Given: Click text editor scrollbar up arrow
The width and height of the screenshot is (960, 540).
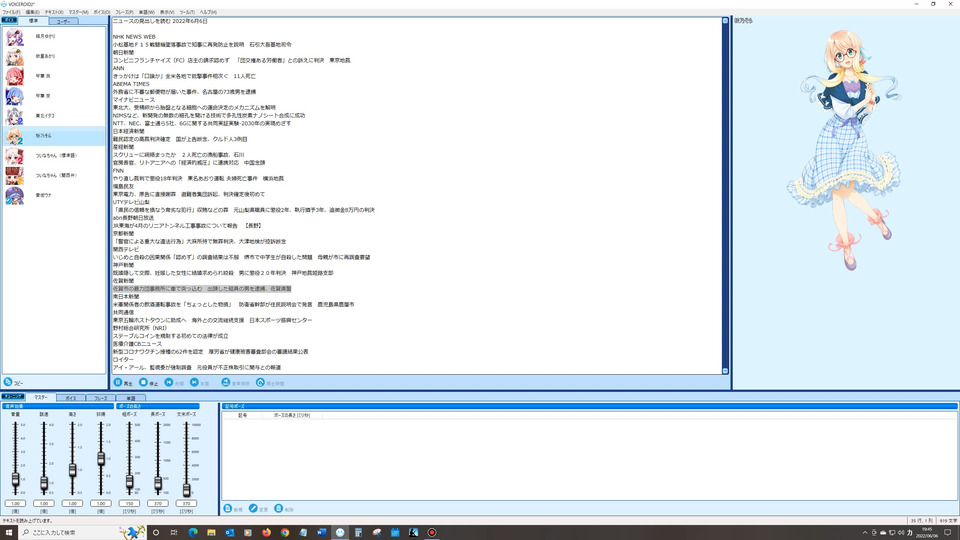Looking at the screenshot, I should pyautogui.click(x=726, y=21).
